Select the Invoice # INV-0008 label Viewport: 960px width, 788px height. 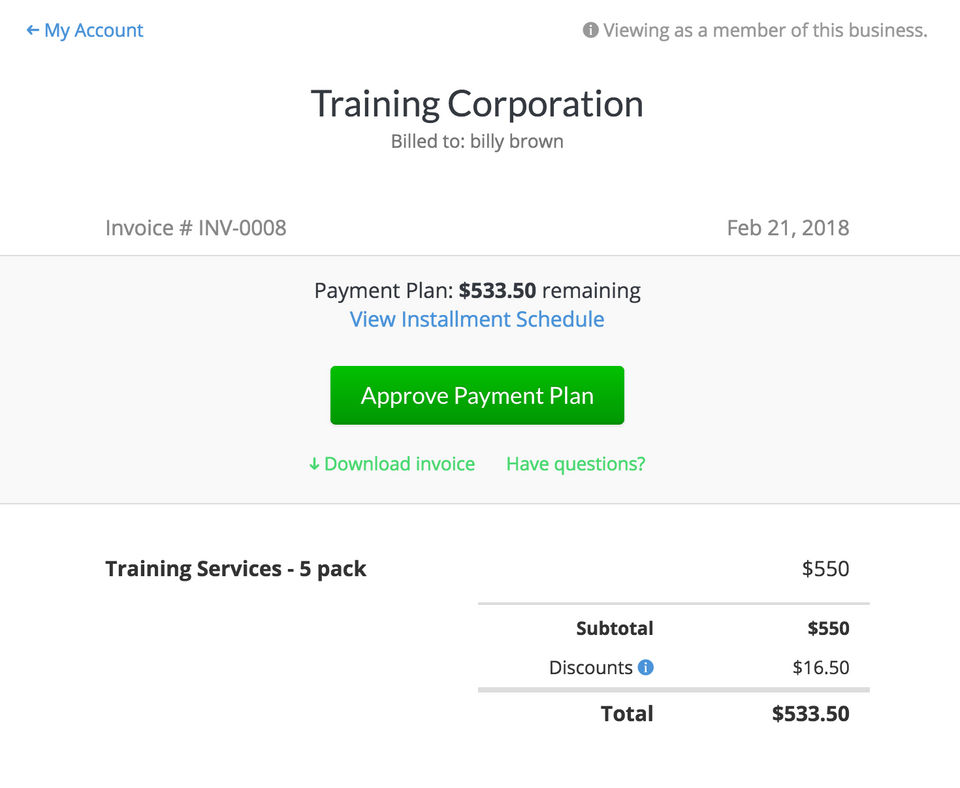[x=196, y=228]
